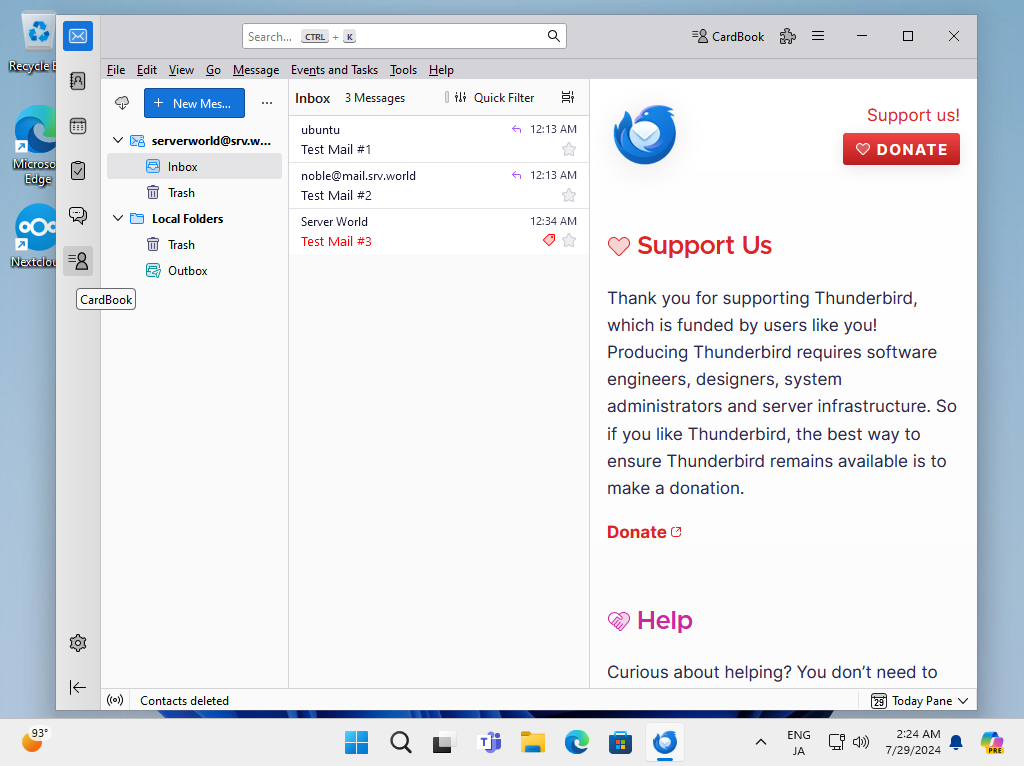Toggle the Quick Filter bar

click(x=495, y=97)
